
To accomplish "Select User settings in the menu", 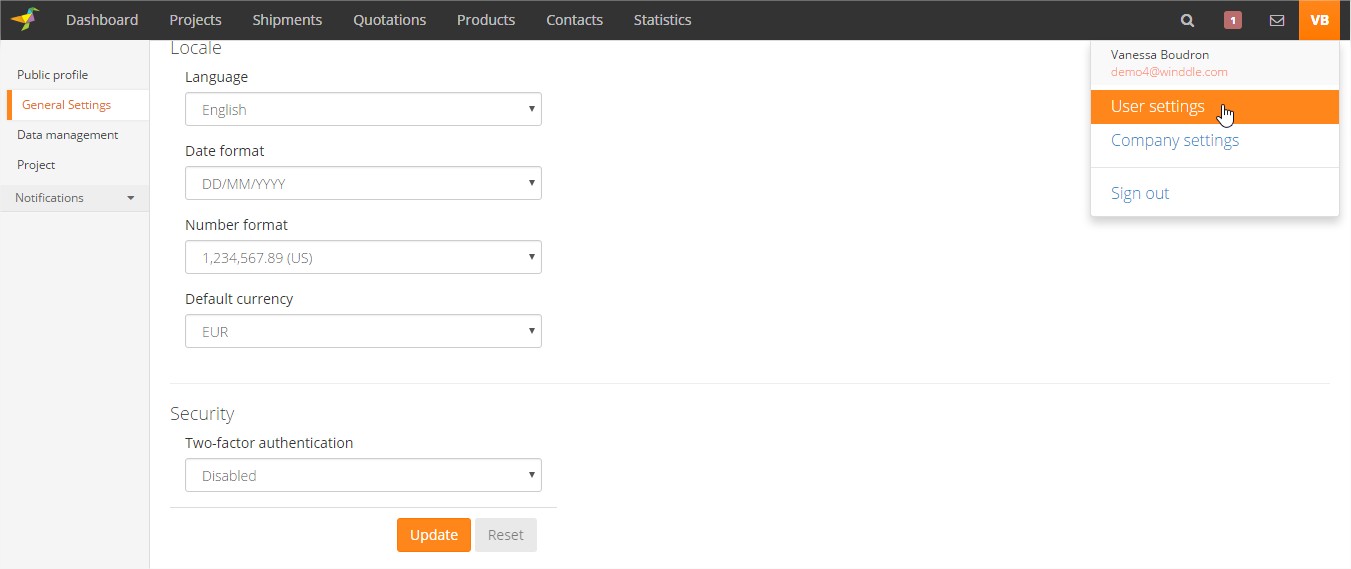I will (1158, 107).
